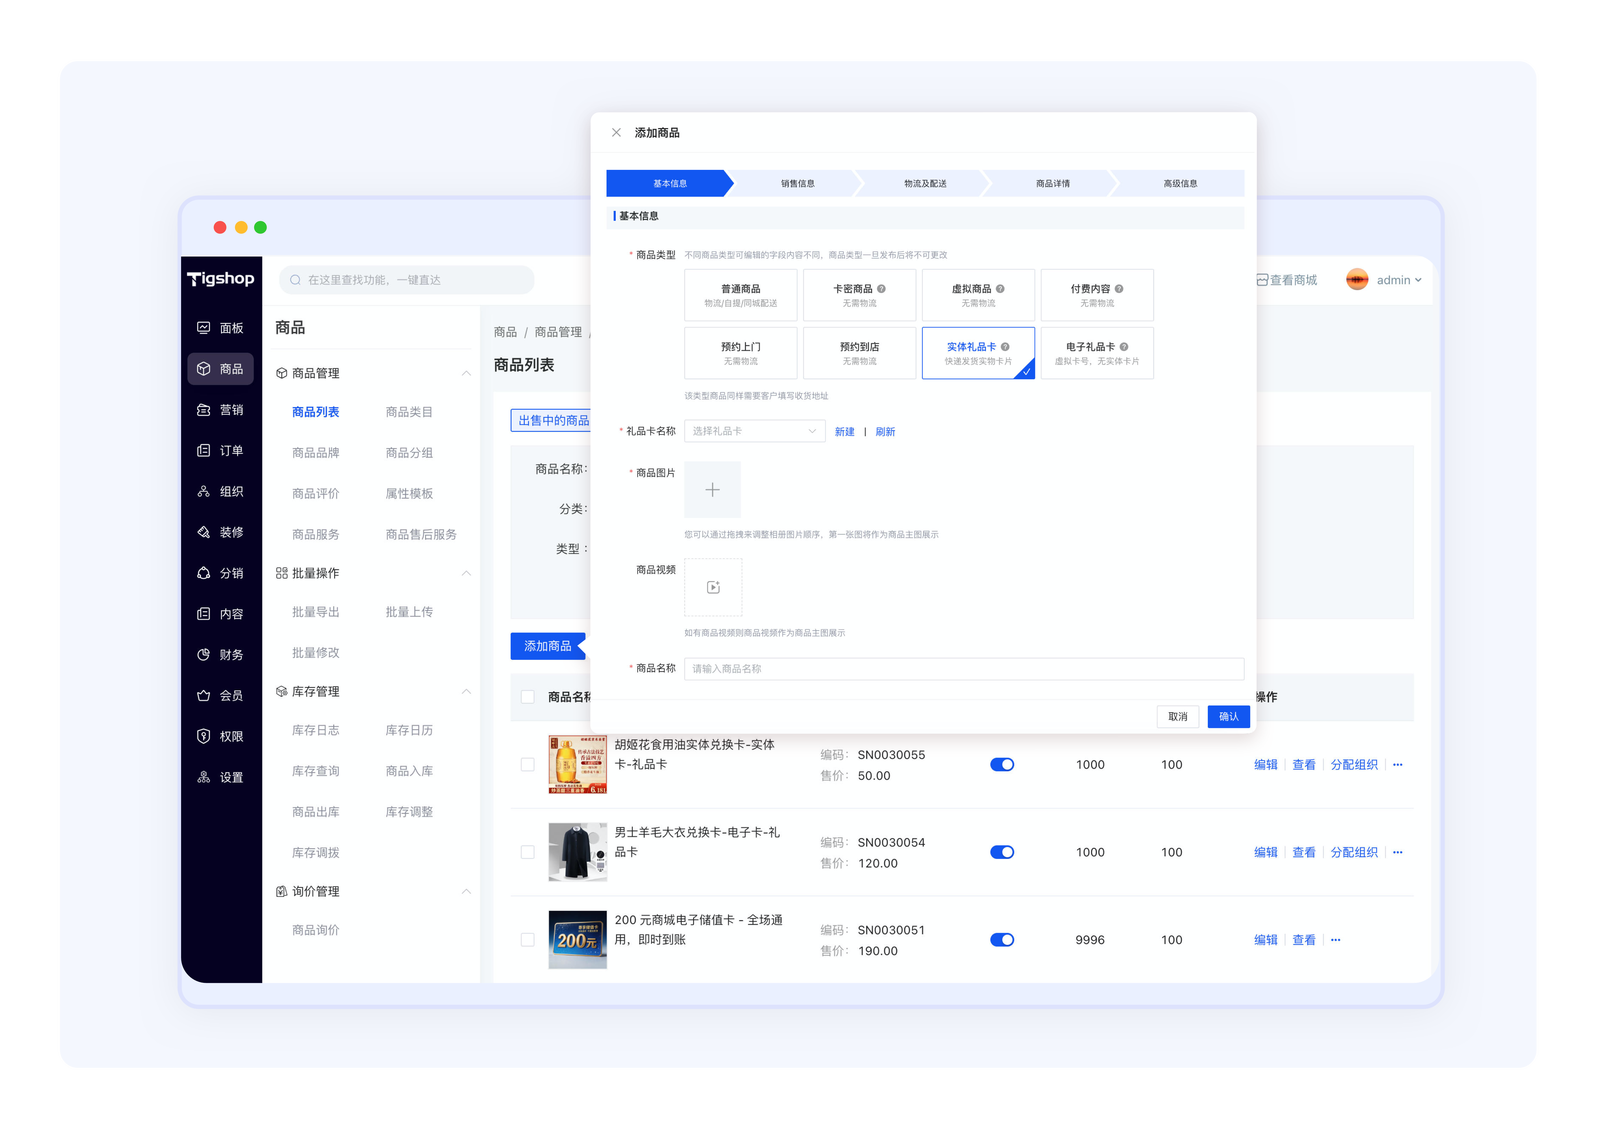Viewport: 1600px width, 1129px height.
Task: Click the 面板 dashboard icon in sidebar
Action: pyautogui.click(x=204, y=328)
